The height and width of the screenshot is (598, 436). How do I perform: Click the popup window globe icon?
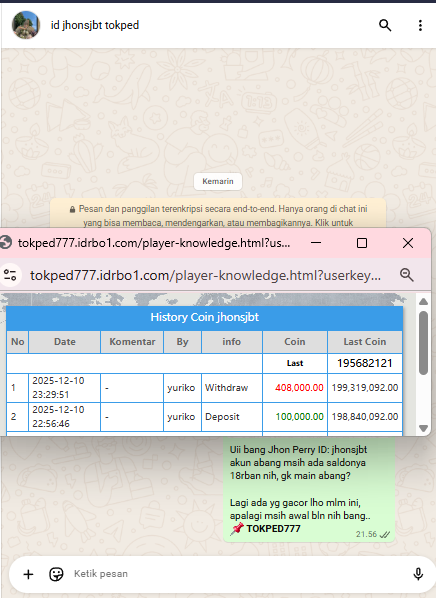(5, 243)
